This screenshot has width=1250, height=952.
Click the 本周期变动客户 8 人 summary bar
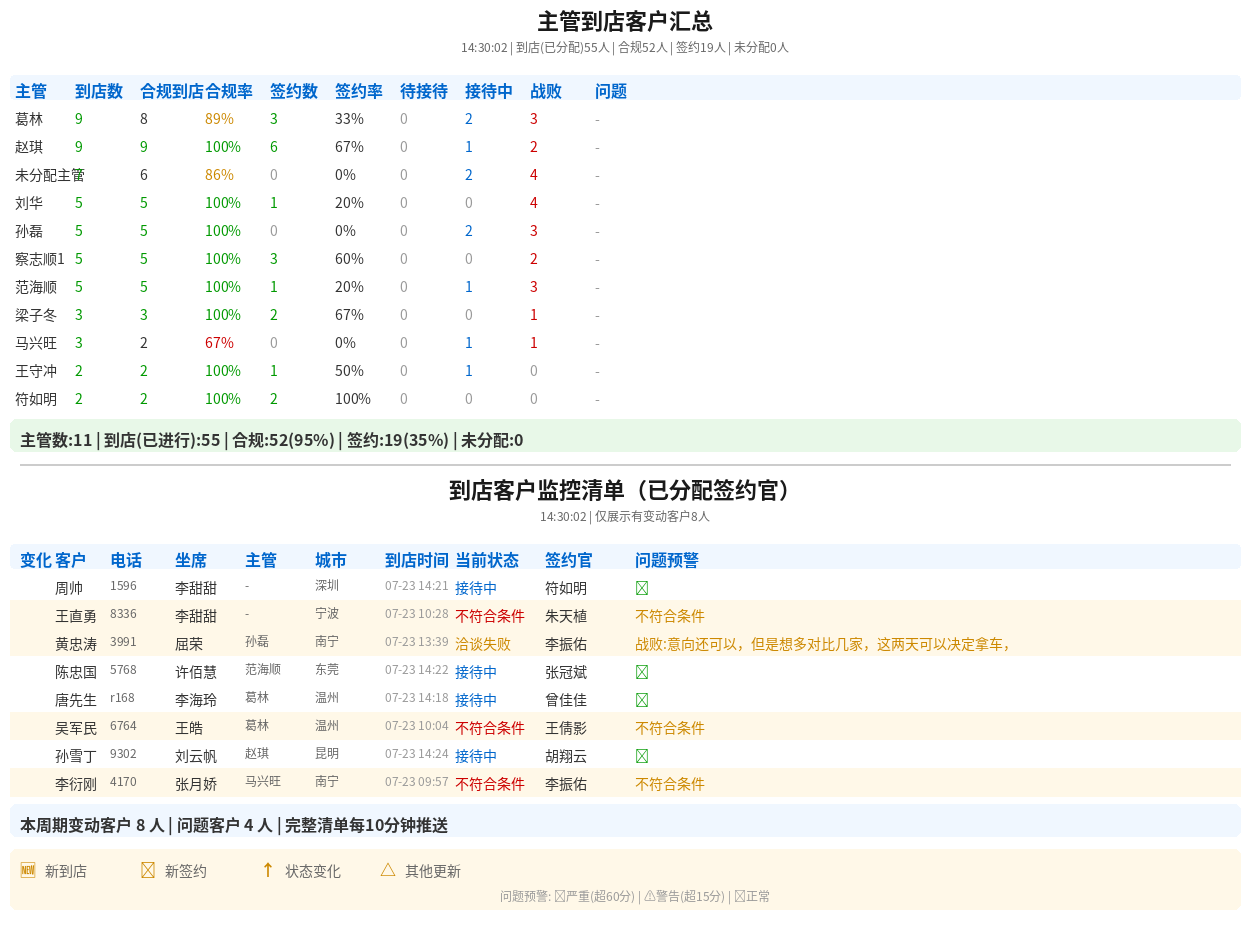click(x=625, y=821)
